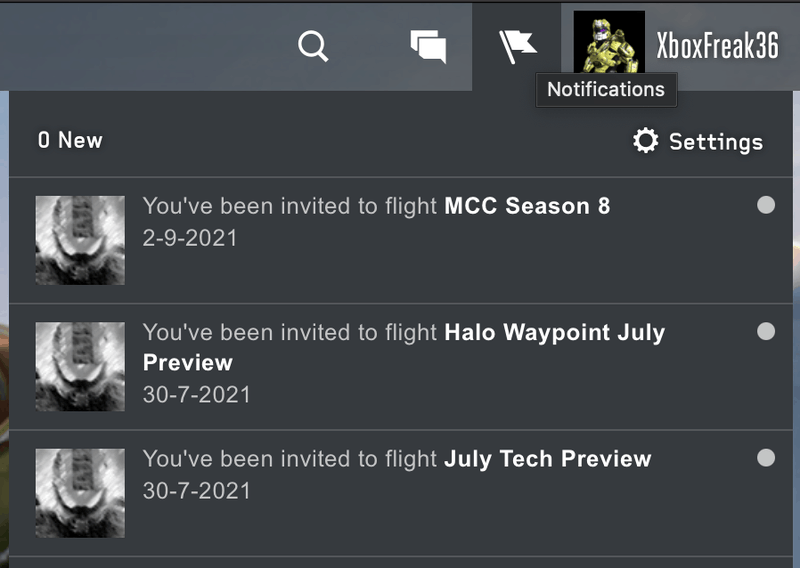Open the MCC Season 8 flight invitation
Screen dimensions: 800x568
coord(526,206)
